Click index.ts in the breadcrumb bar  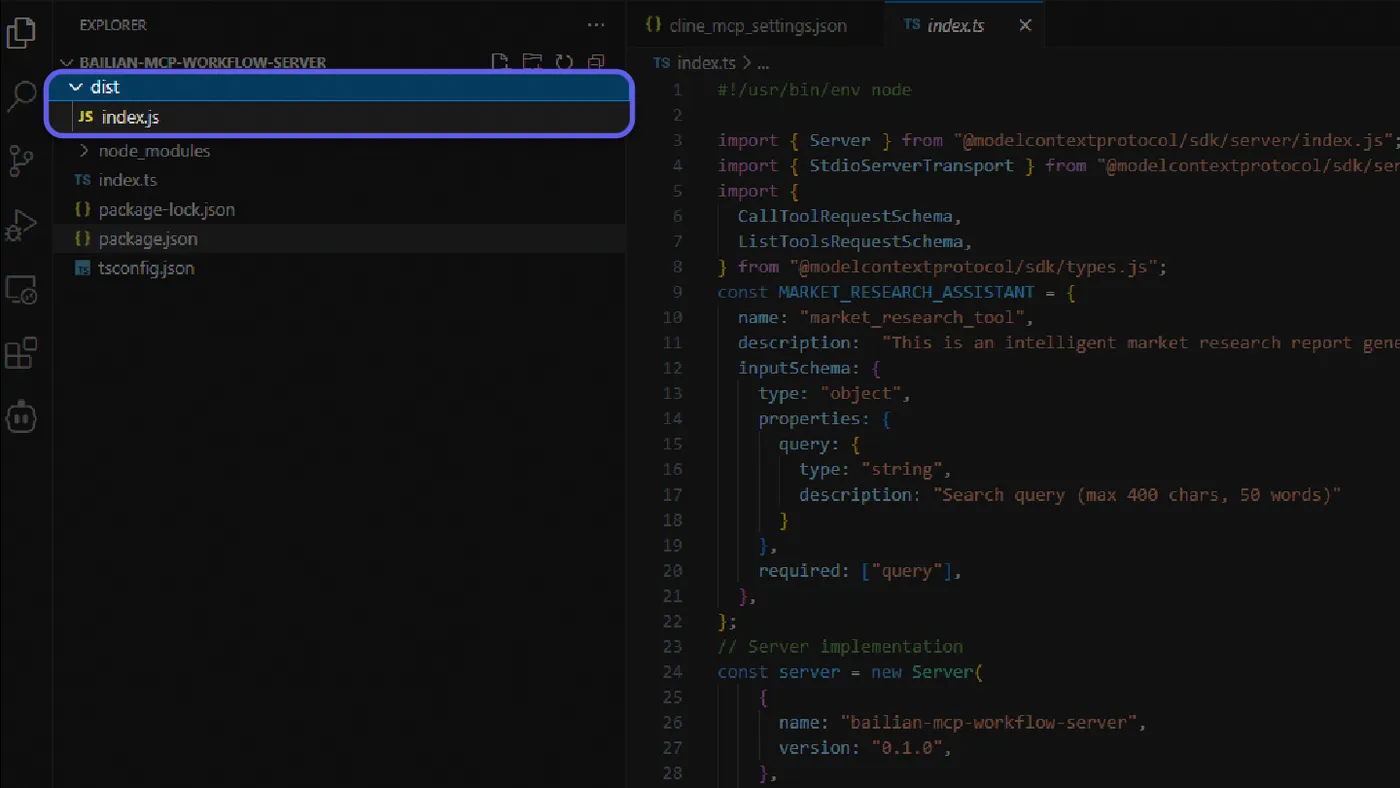click(x=706, y=63)
